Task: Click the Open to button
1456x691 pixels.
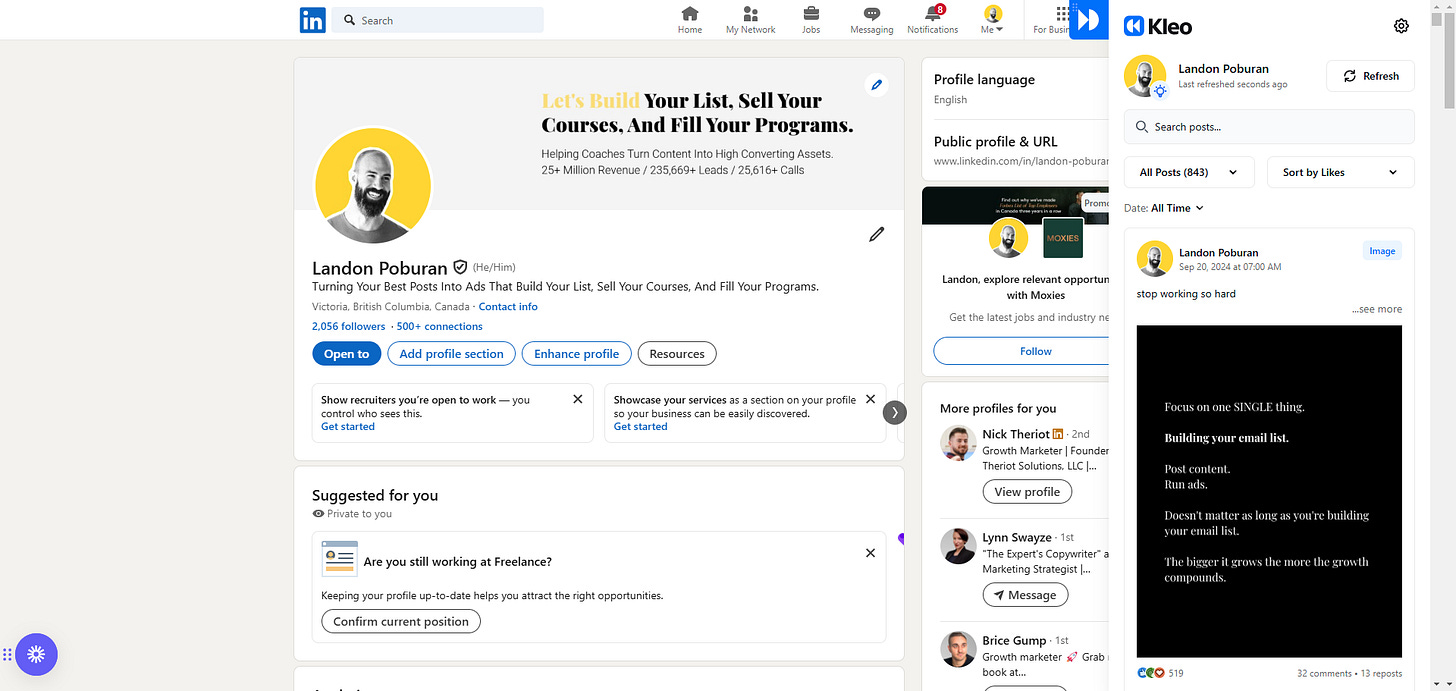Action: [x=346, y=354]
